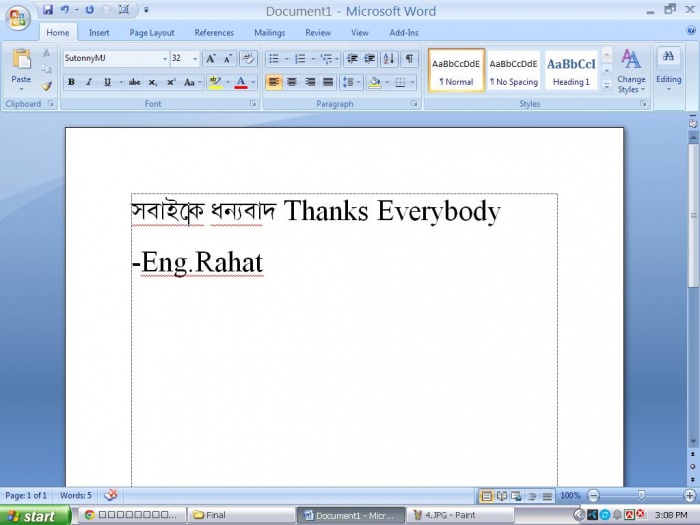Viewport: 700px width, 525px height.
Task: Go to the Review tab
Action: click(x=318, y=33)
